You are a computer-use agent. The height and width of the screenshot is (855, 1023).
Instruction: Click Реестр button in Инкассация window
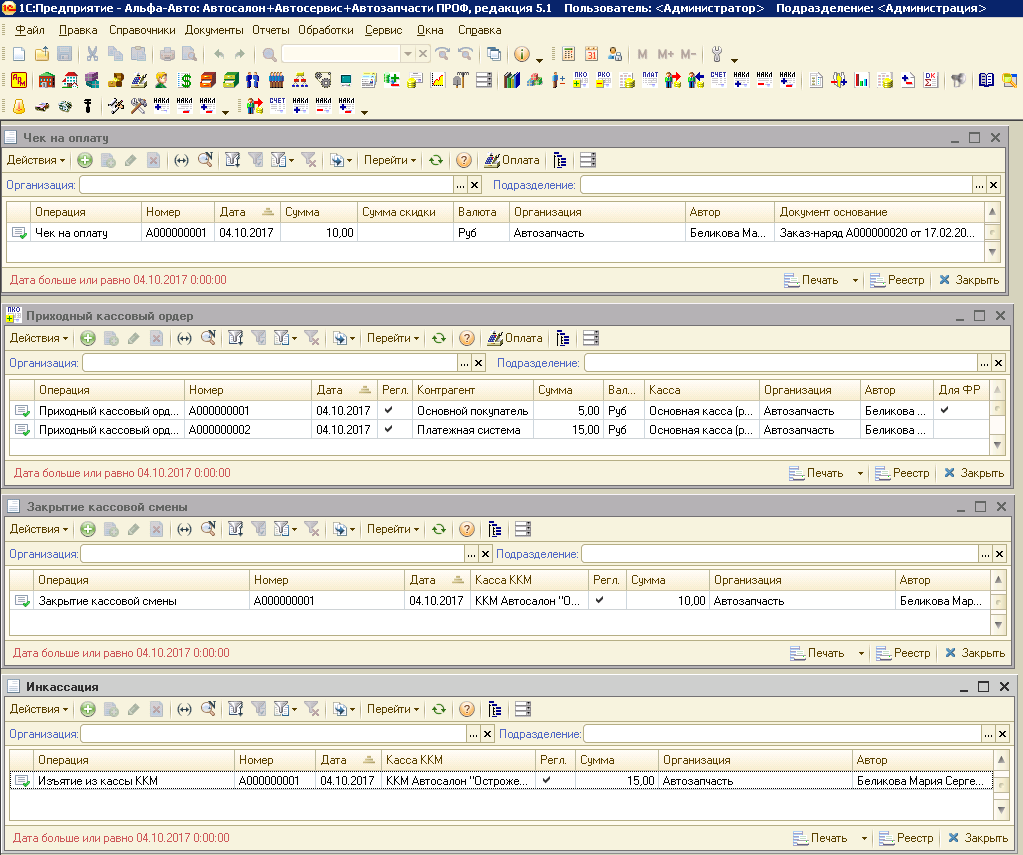click(906, 838)
